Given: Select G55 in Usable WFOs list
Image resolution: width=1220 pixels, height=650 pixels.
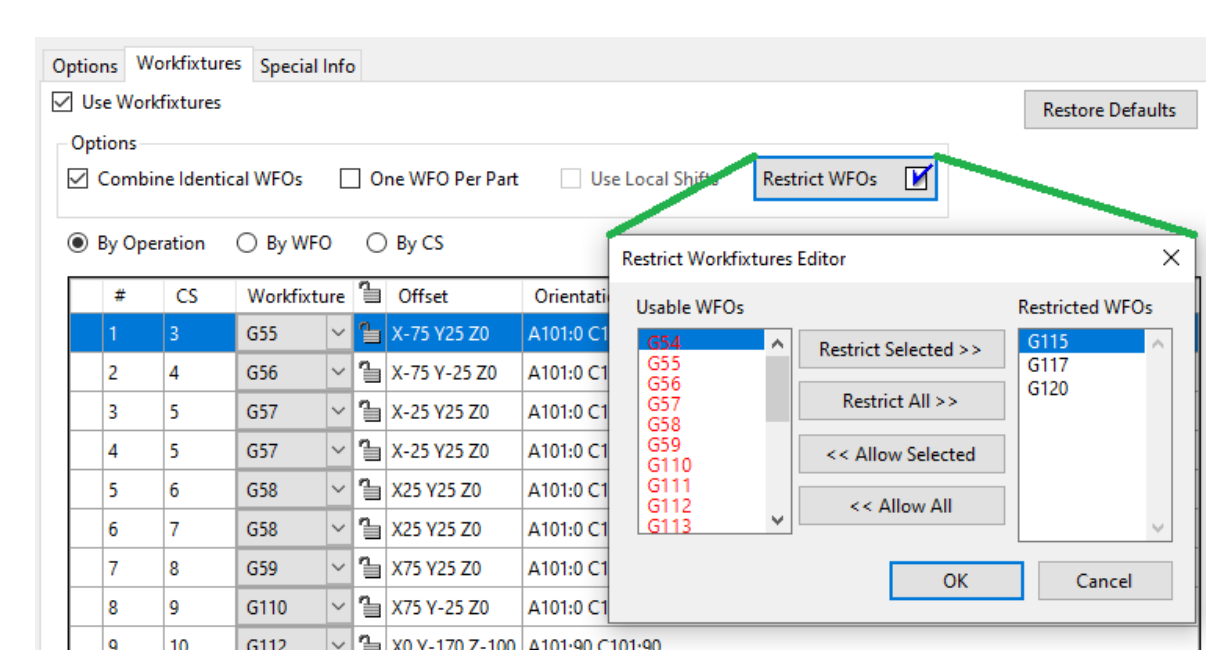Looking at the screenshot, I should coord(702,363).
